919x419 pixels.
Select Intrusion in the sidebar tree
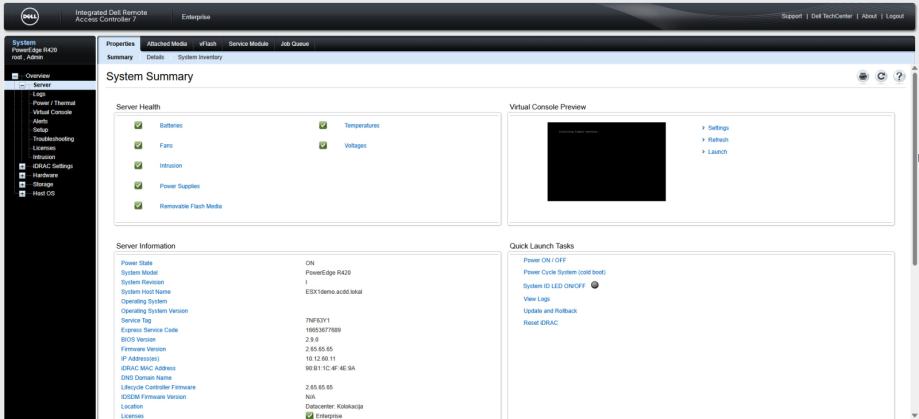coord(44,157)
